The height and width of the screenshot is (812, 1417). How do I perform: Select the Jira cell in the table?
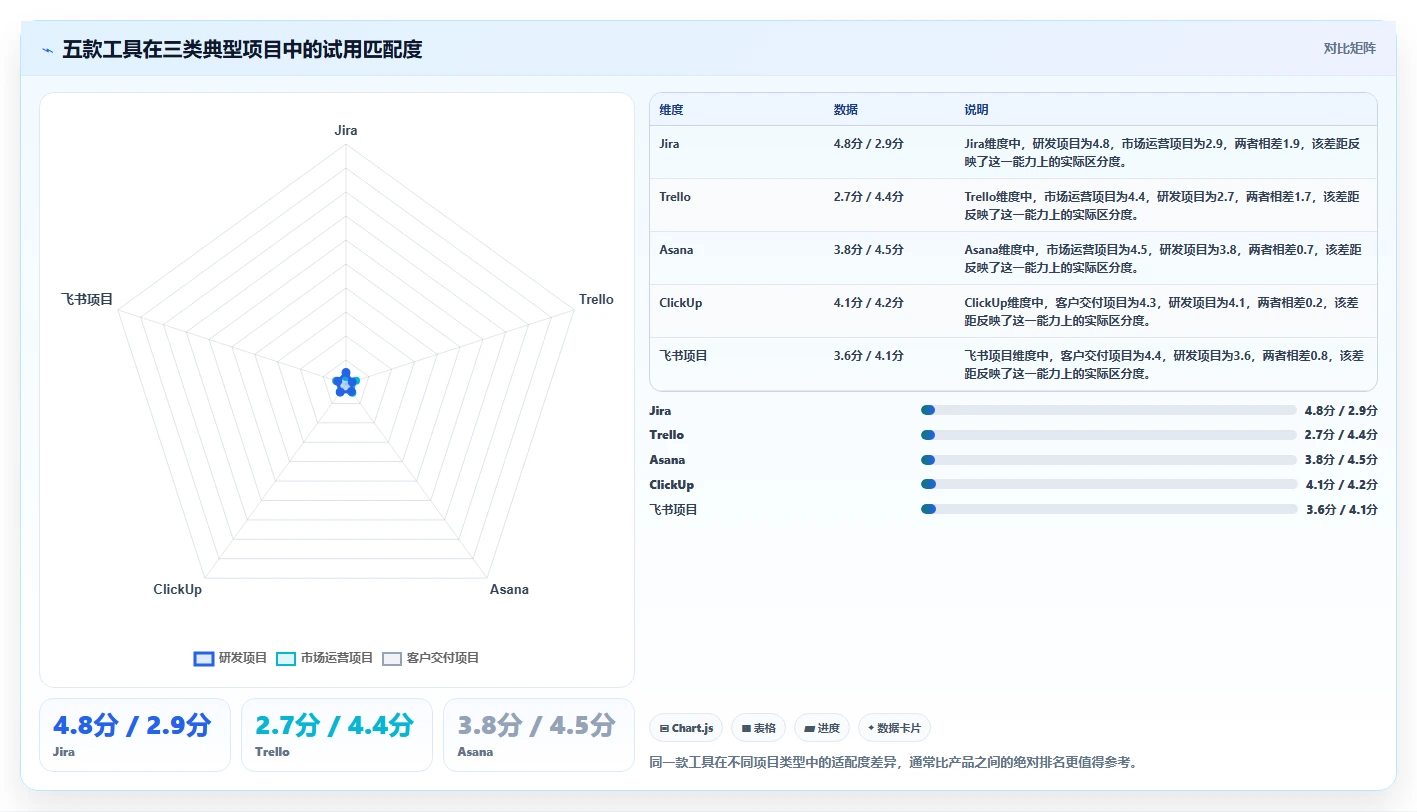tap(670, 144)
